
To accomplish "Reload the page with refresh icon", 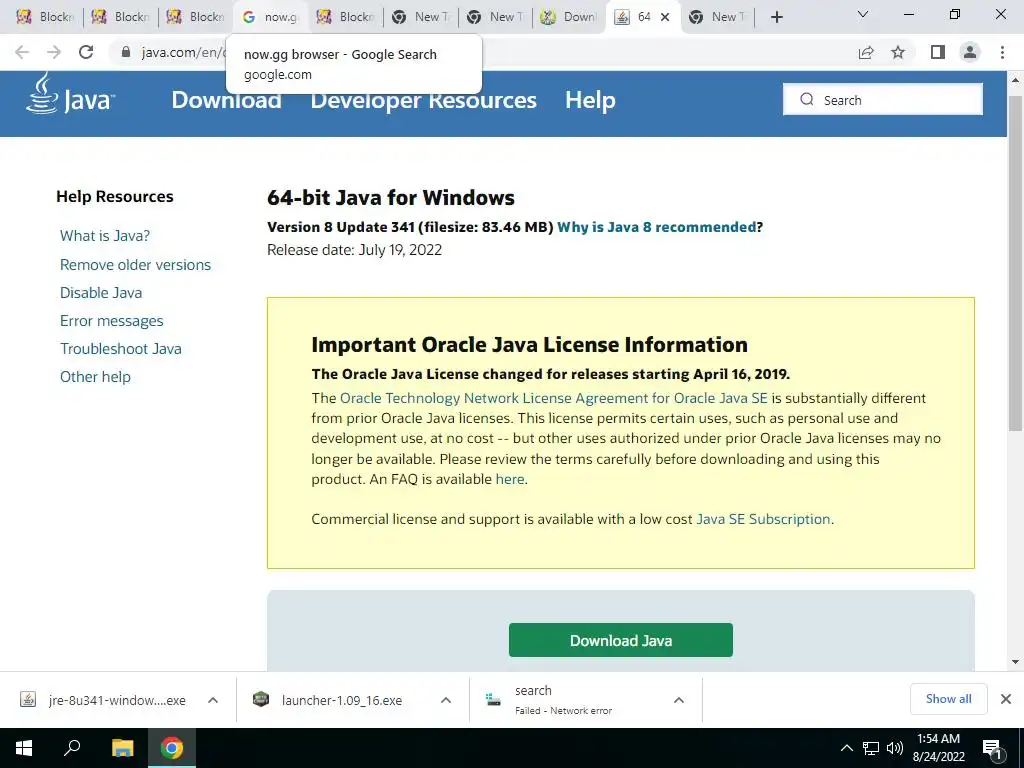I will coord(86,52).
